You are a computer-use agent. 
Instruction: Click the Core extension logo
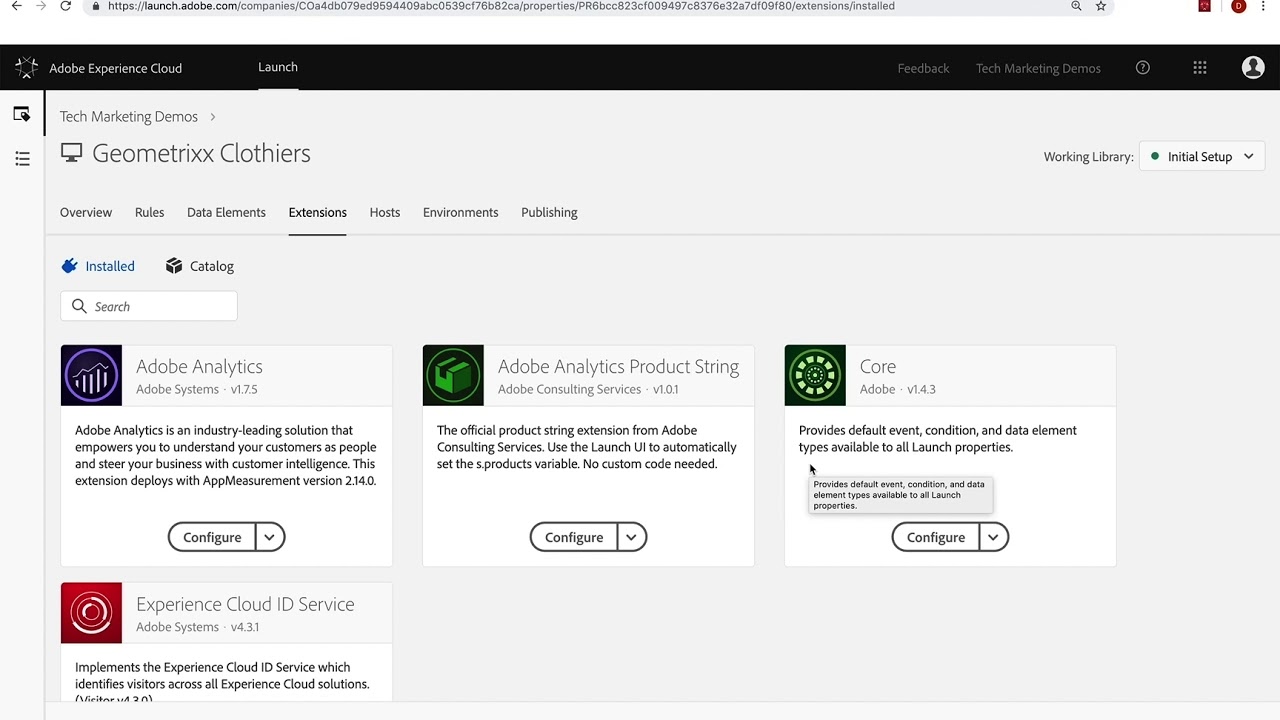[815, 375]
